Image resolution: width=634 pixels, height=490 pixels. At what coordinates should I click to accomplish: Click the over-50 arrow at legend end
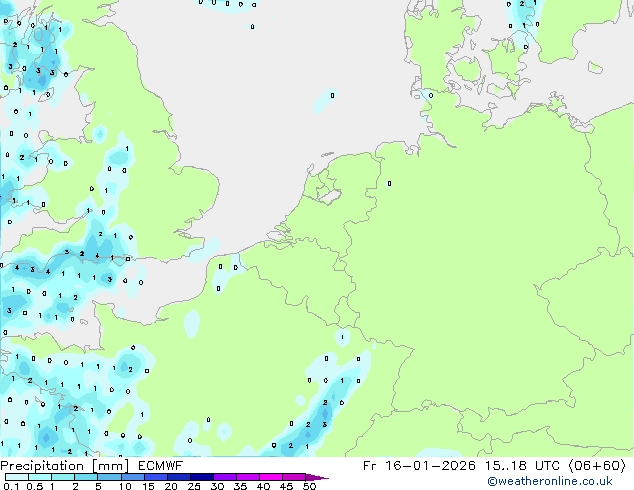(x=317, y=477)
